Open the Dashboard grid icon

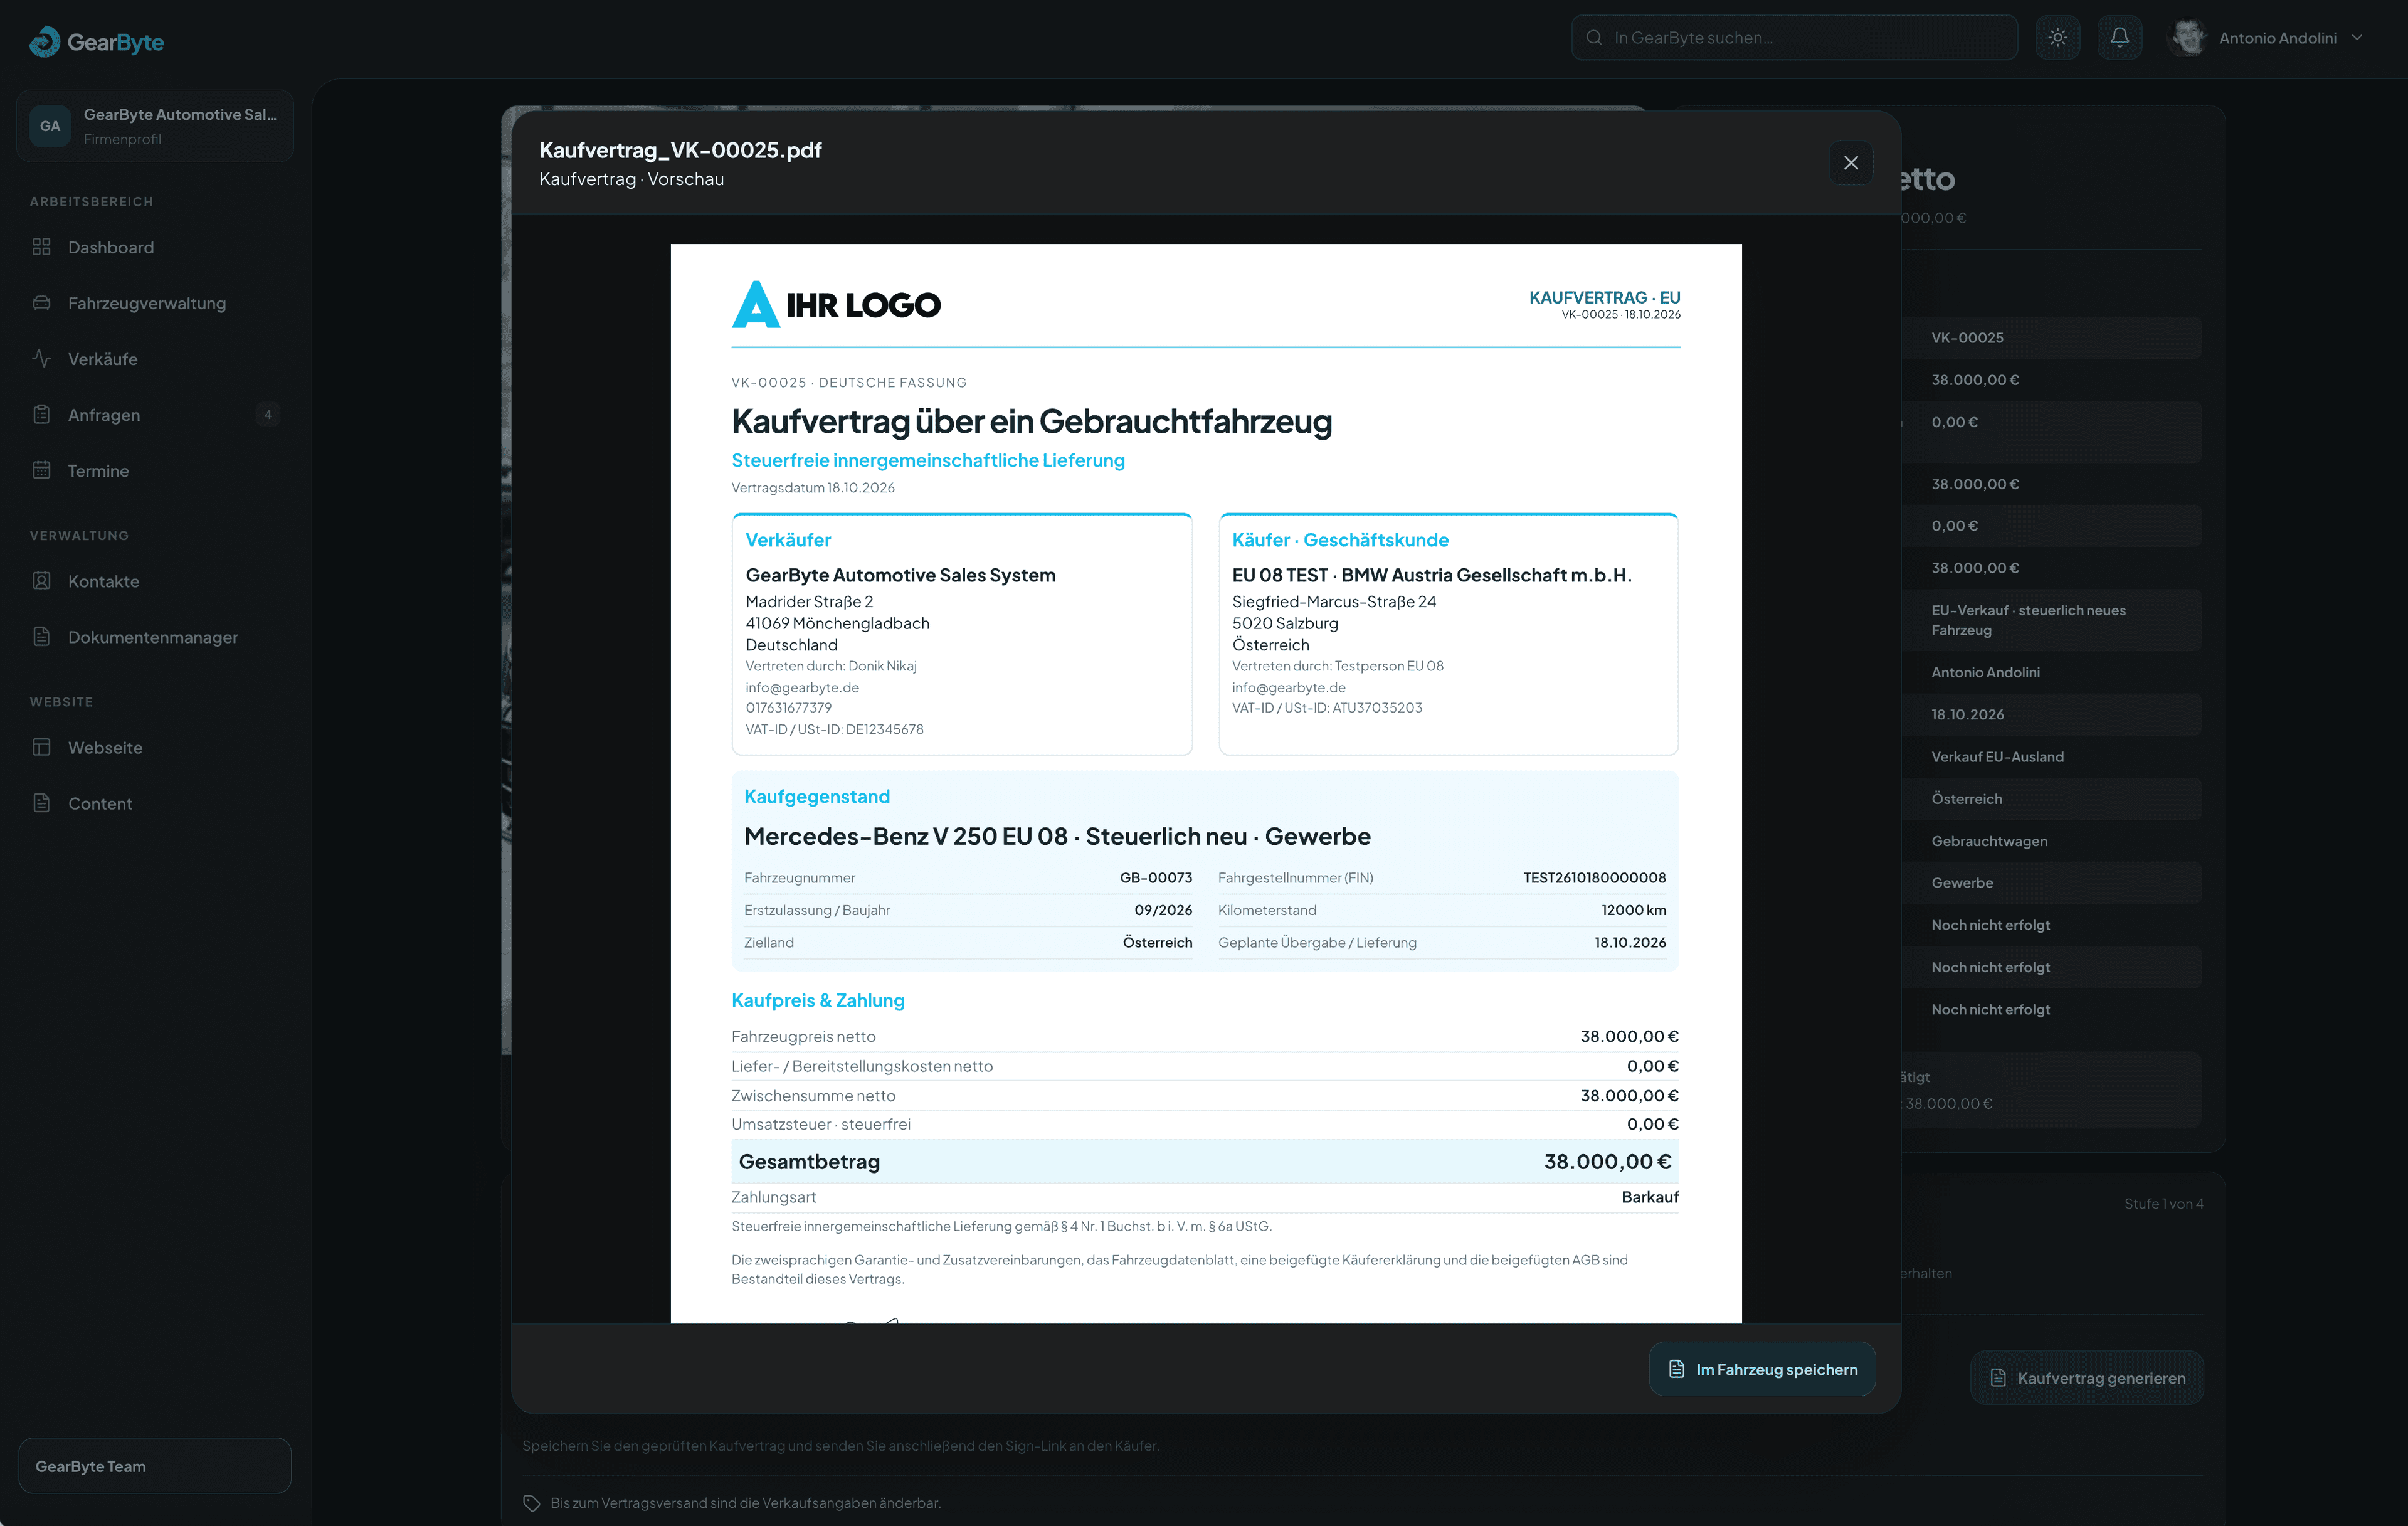coord(41,247)
